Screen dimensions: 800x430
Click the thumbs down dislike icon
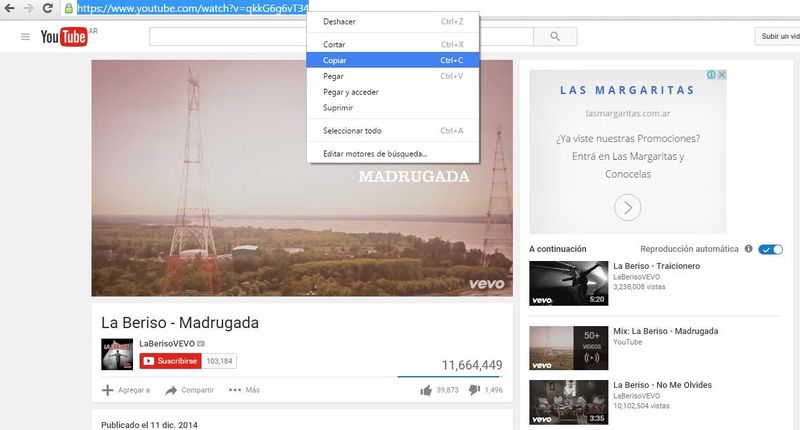(474, 390)
